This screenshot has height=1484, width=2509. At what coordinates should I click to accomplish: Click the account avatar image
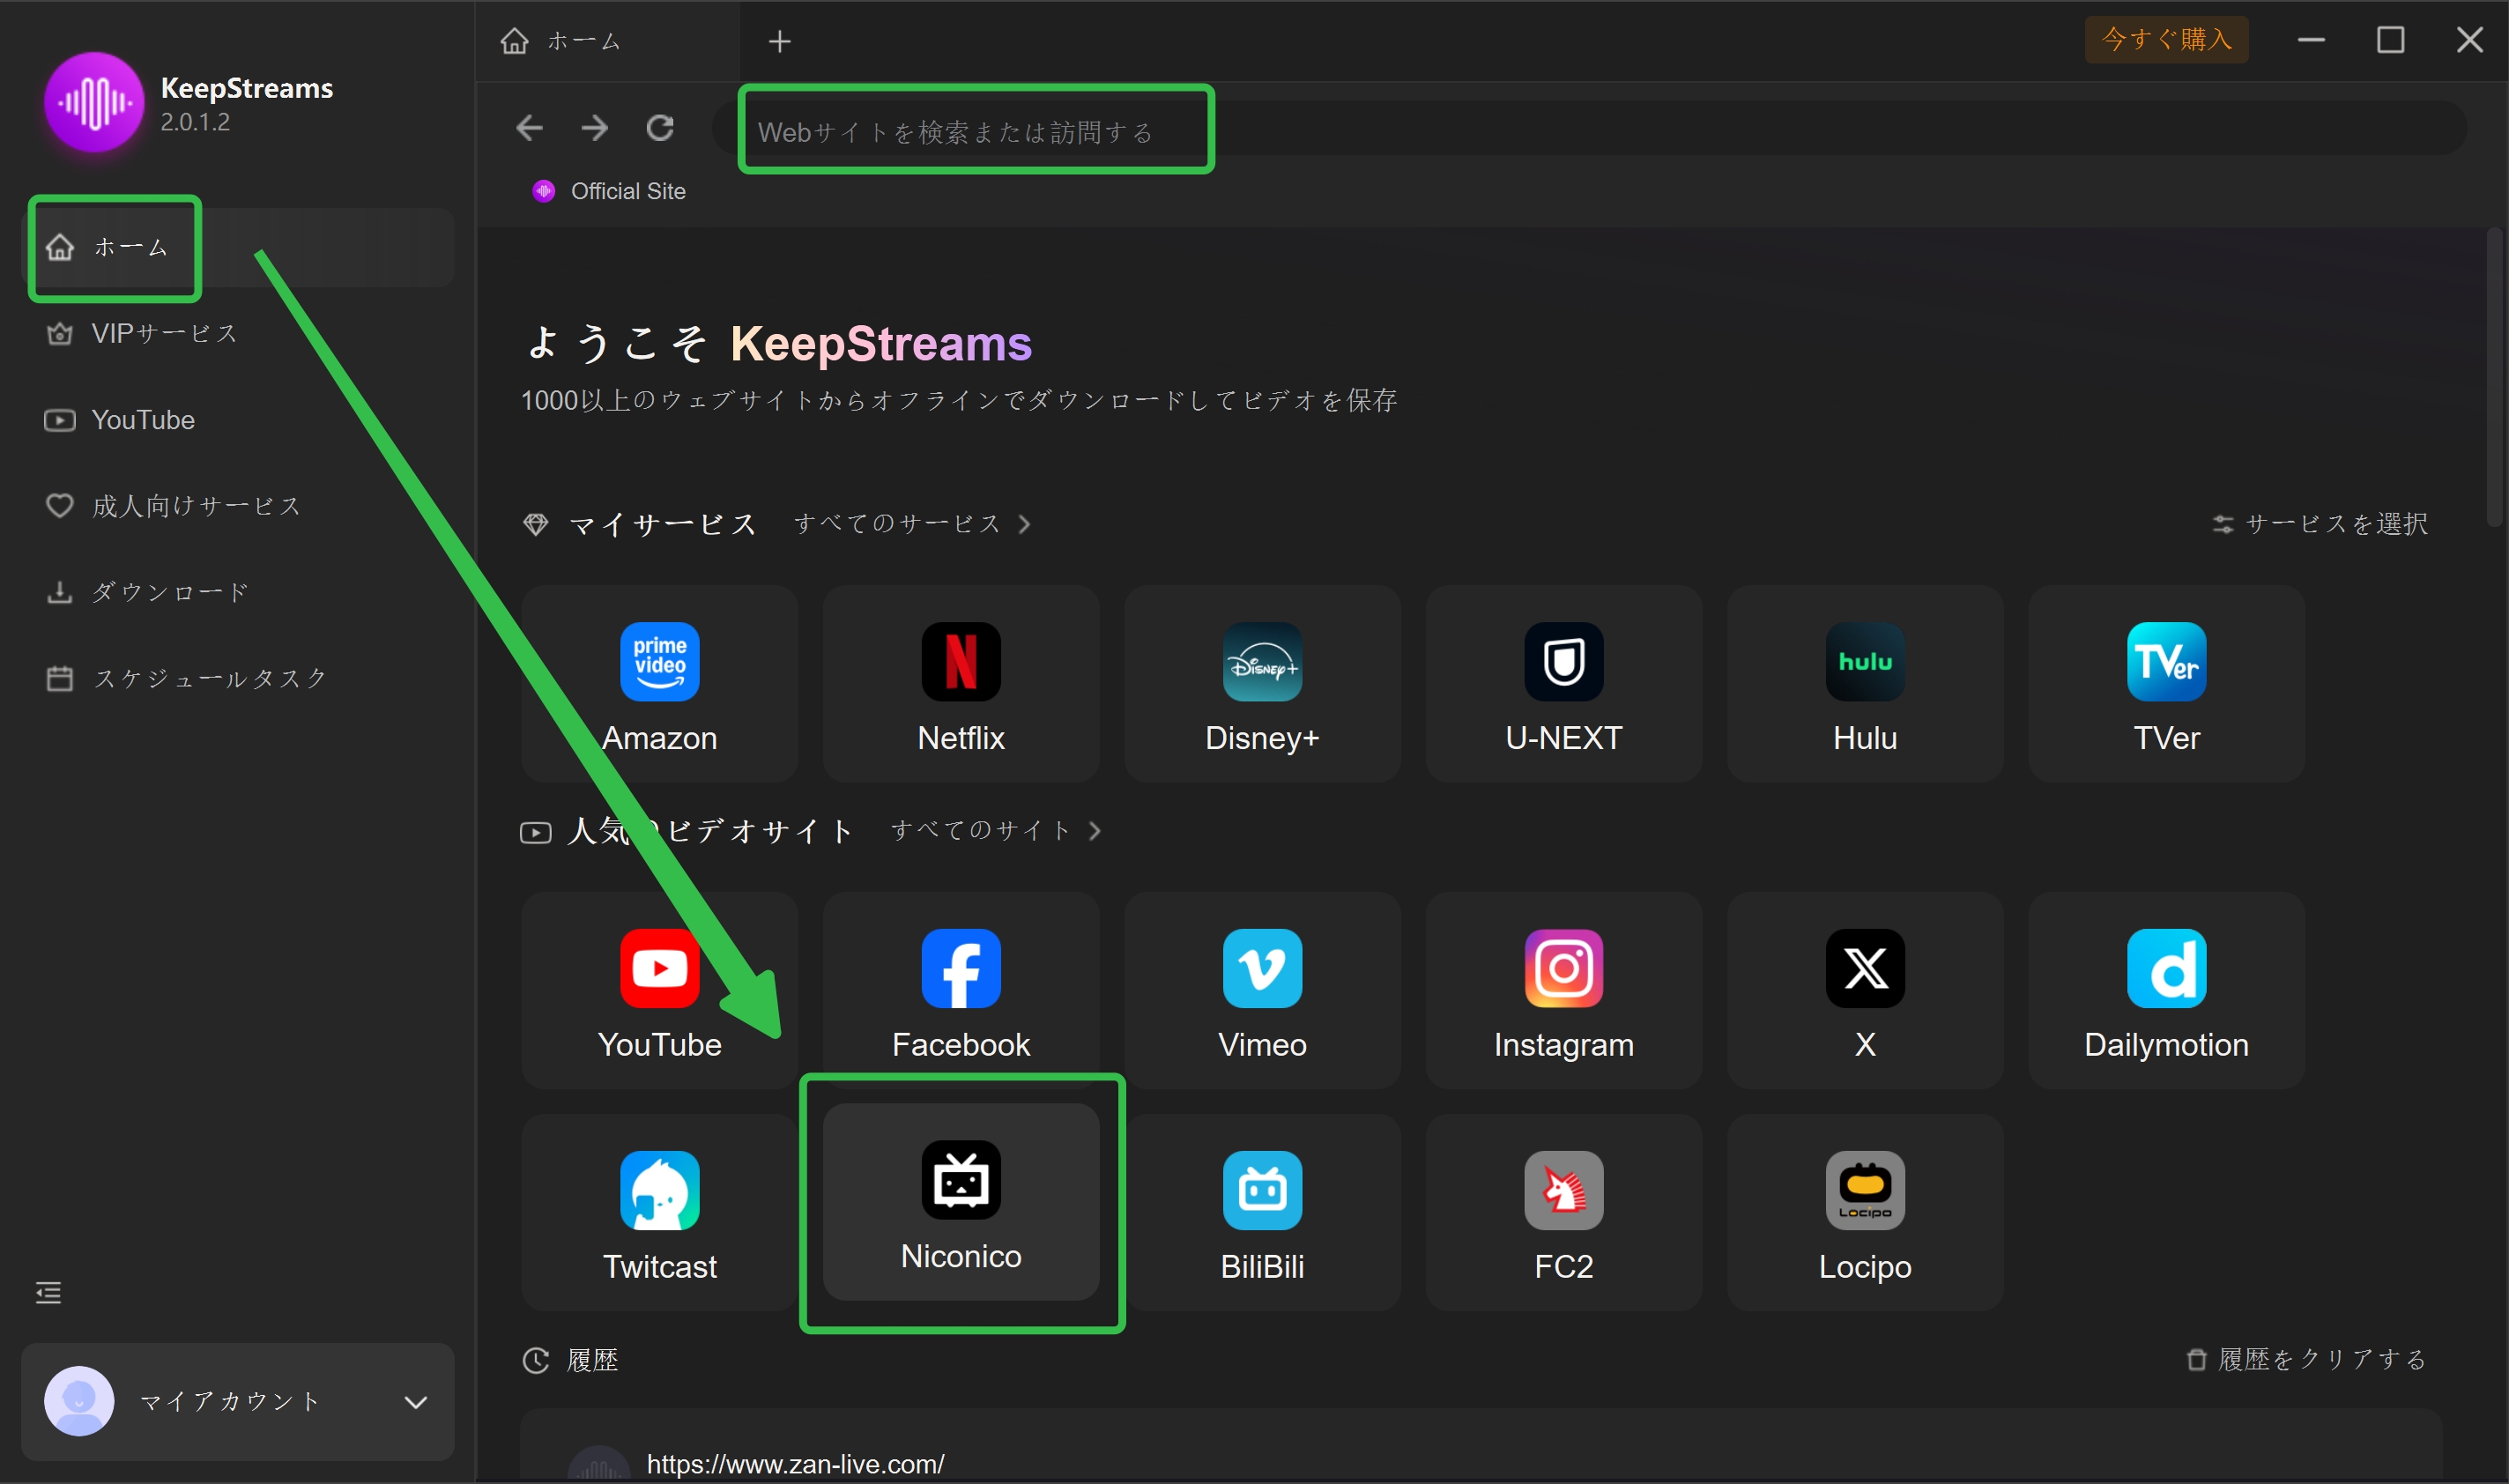point(79,1401)
